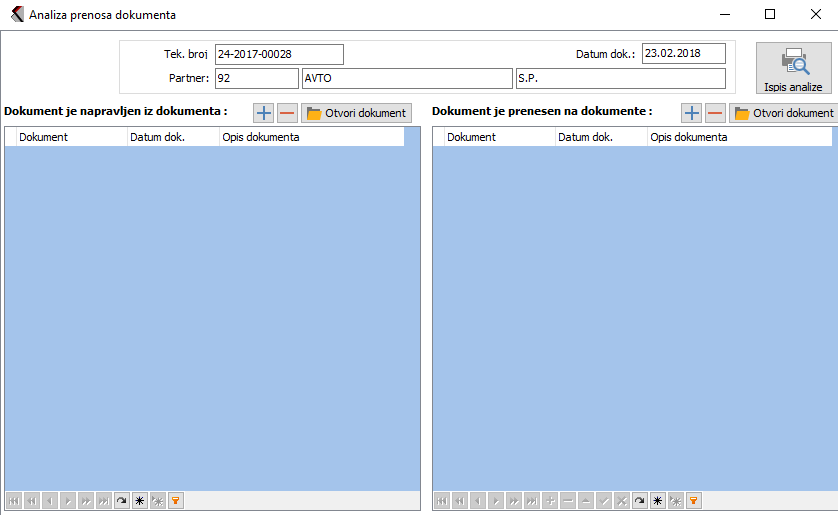Click the Datum dok. date field
The height and width of the screenshot is (515, 838).
click(x=683, y=54)
